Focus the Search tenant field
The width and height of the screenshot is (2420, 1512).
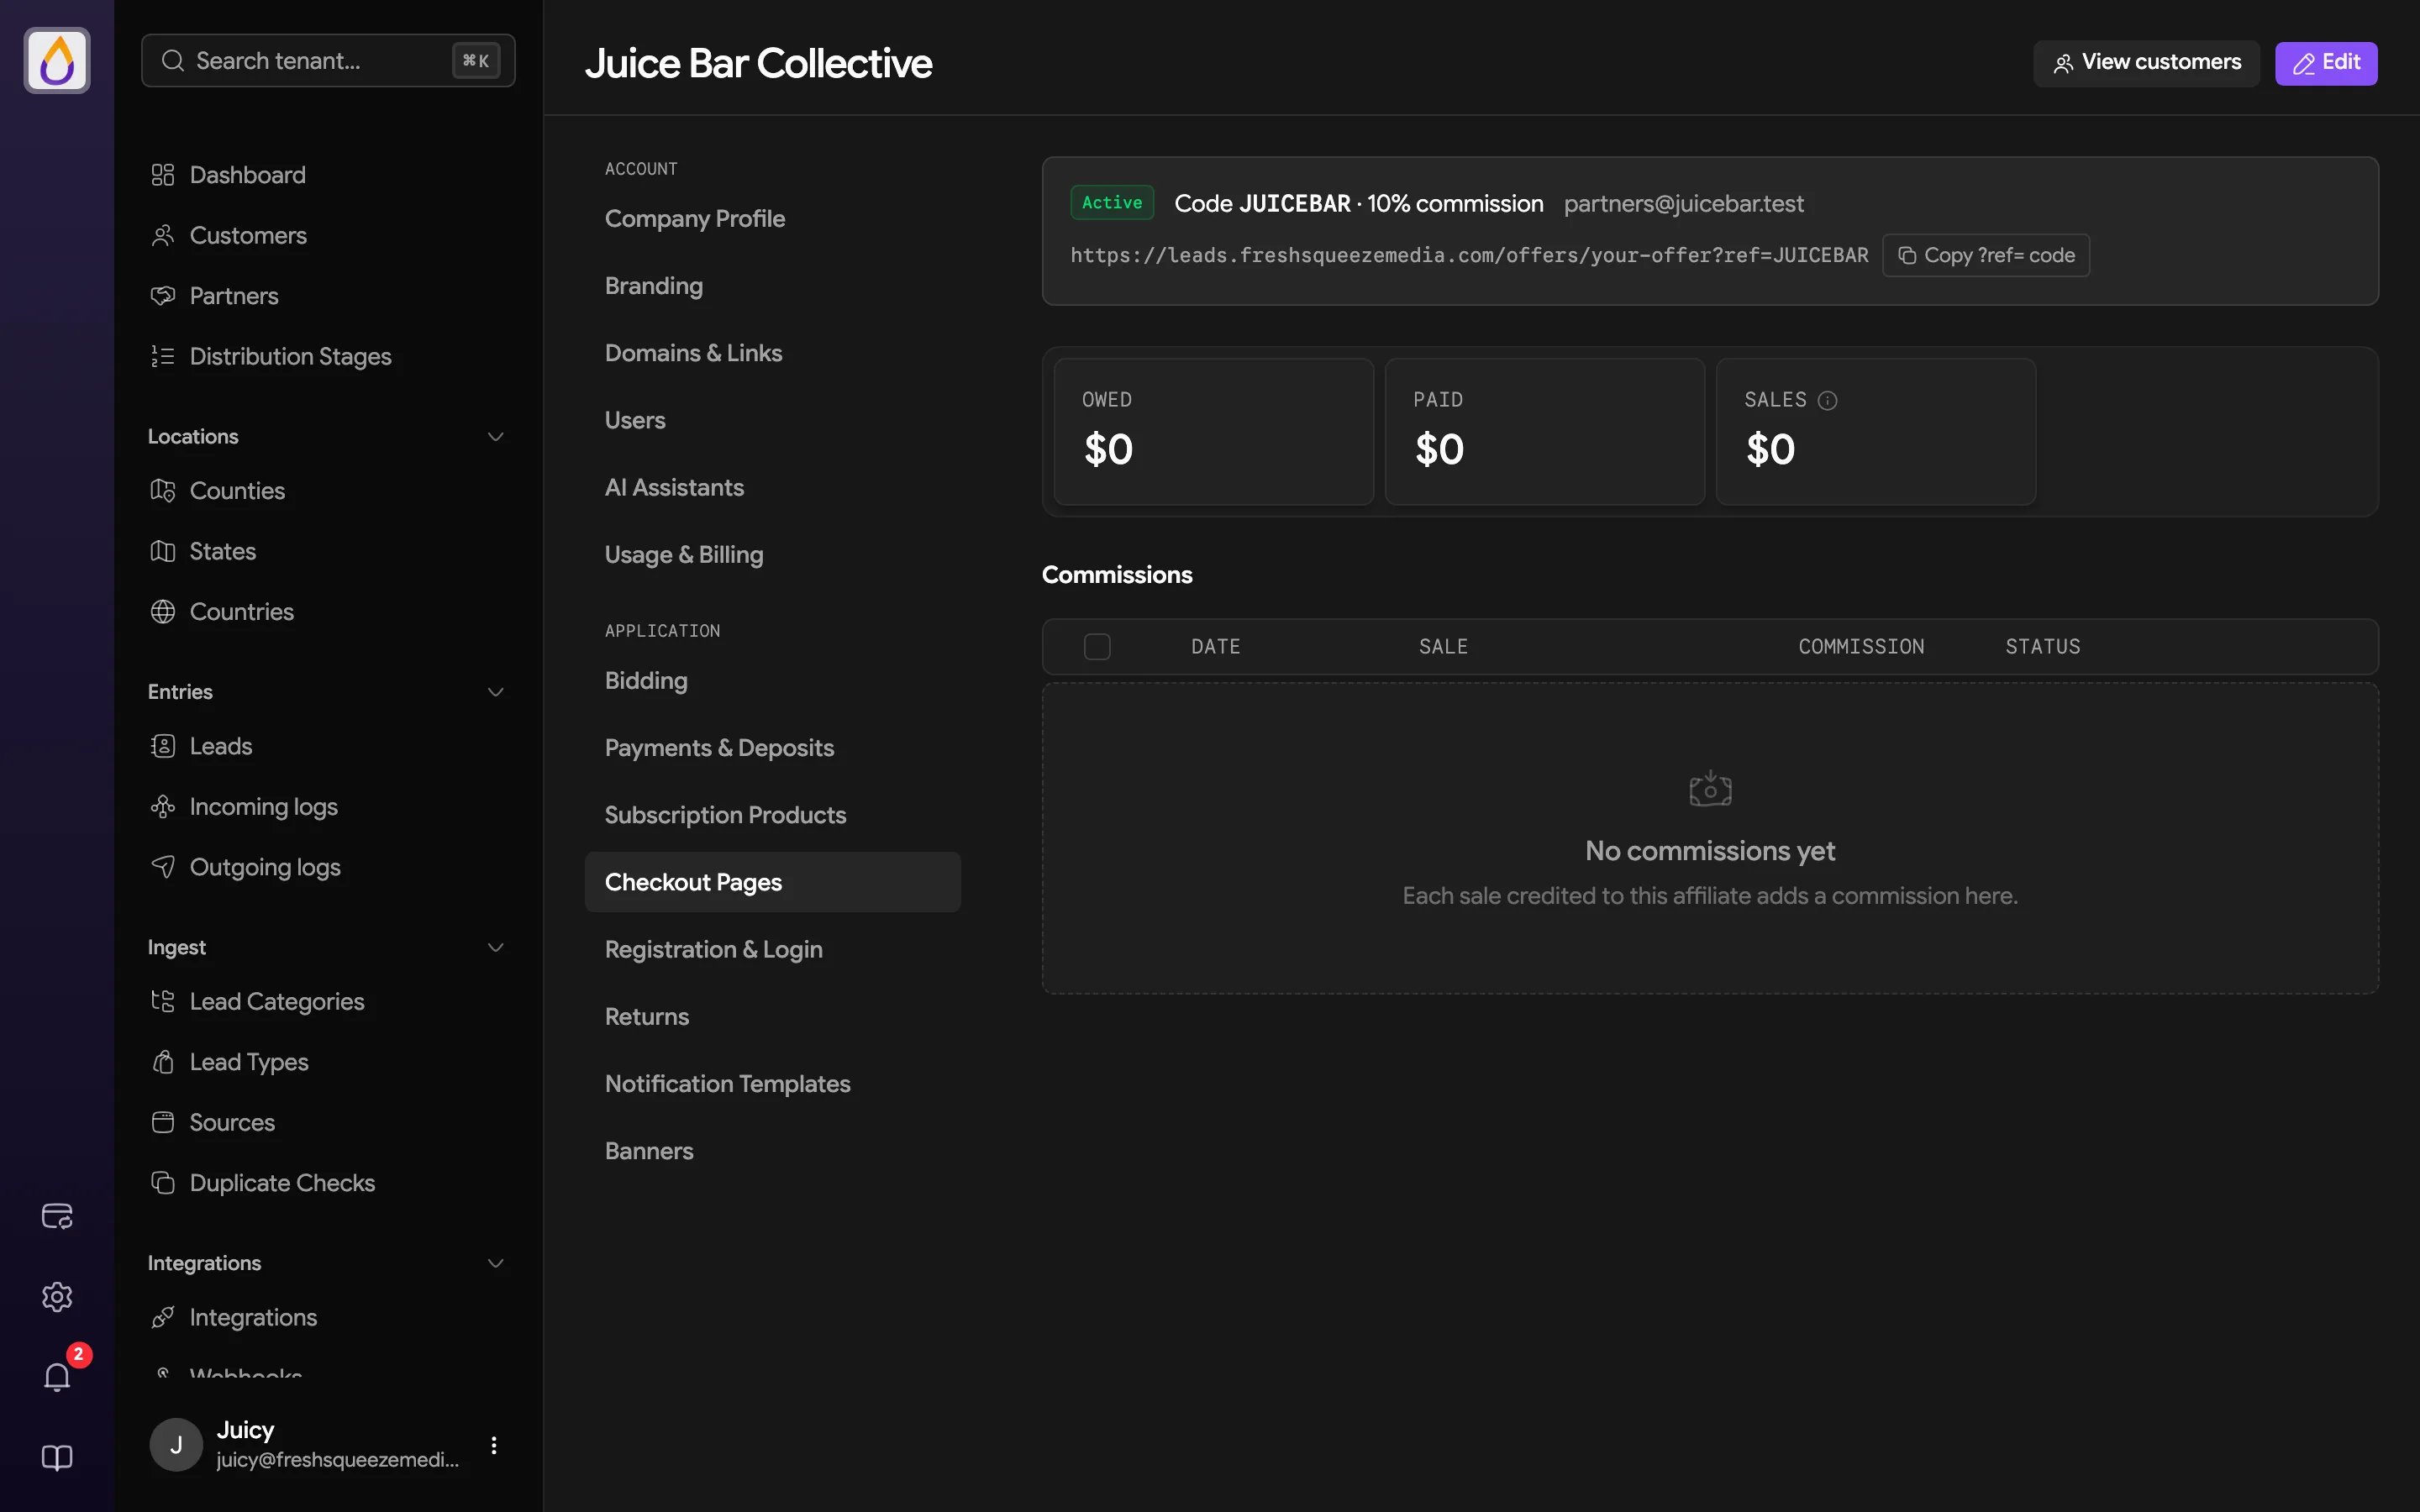point(328,61)
